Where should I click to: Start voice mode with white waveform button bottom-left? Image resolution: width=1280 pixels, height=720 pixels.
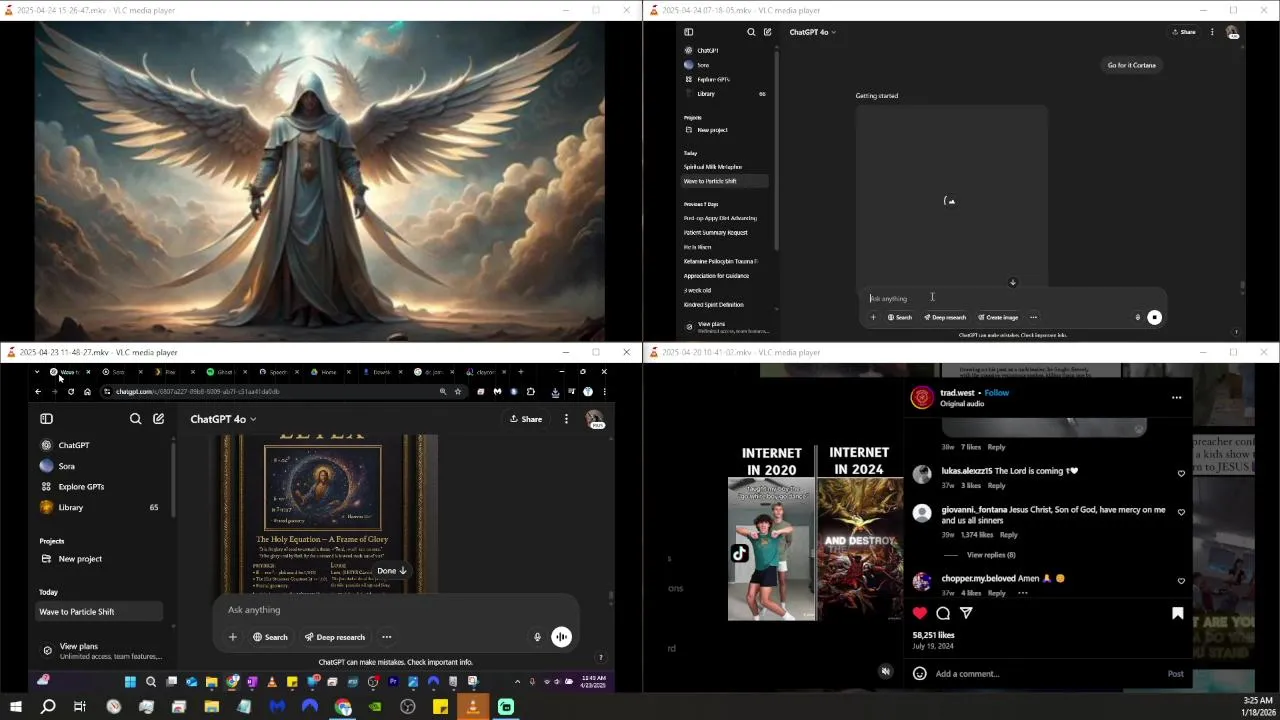pyautogui.click(x=562, y=637)
